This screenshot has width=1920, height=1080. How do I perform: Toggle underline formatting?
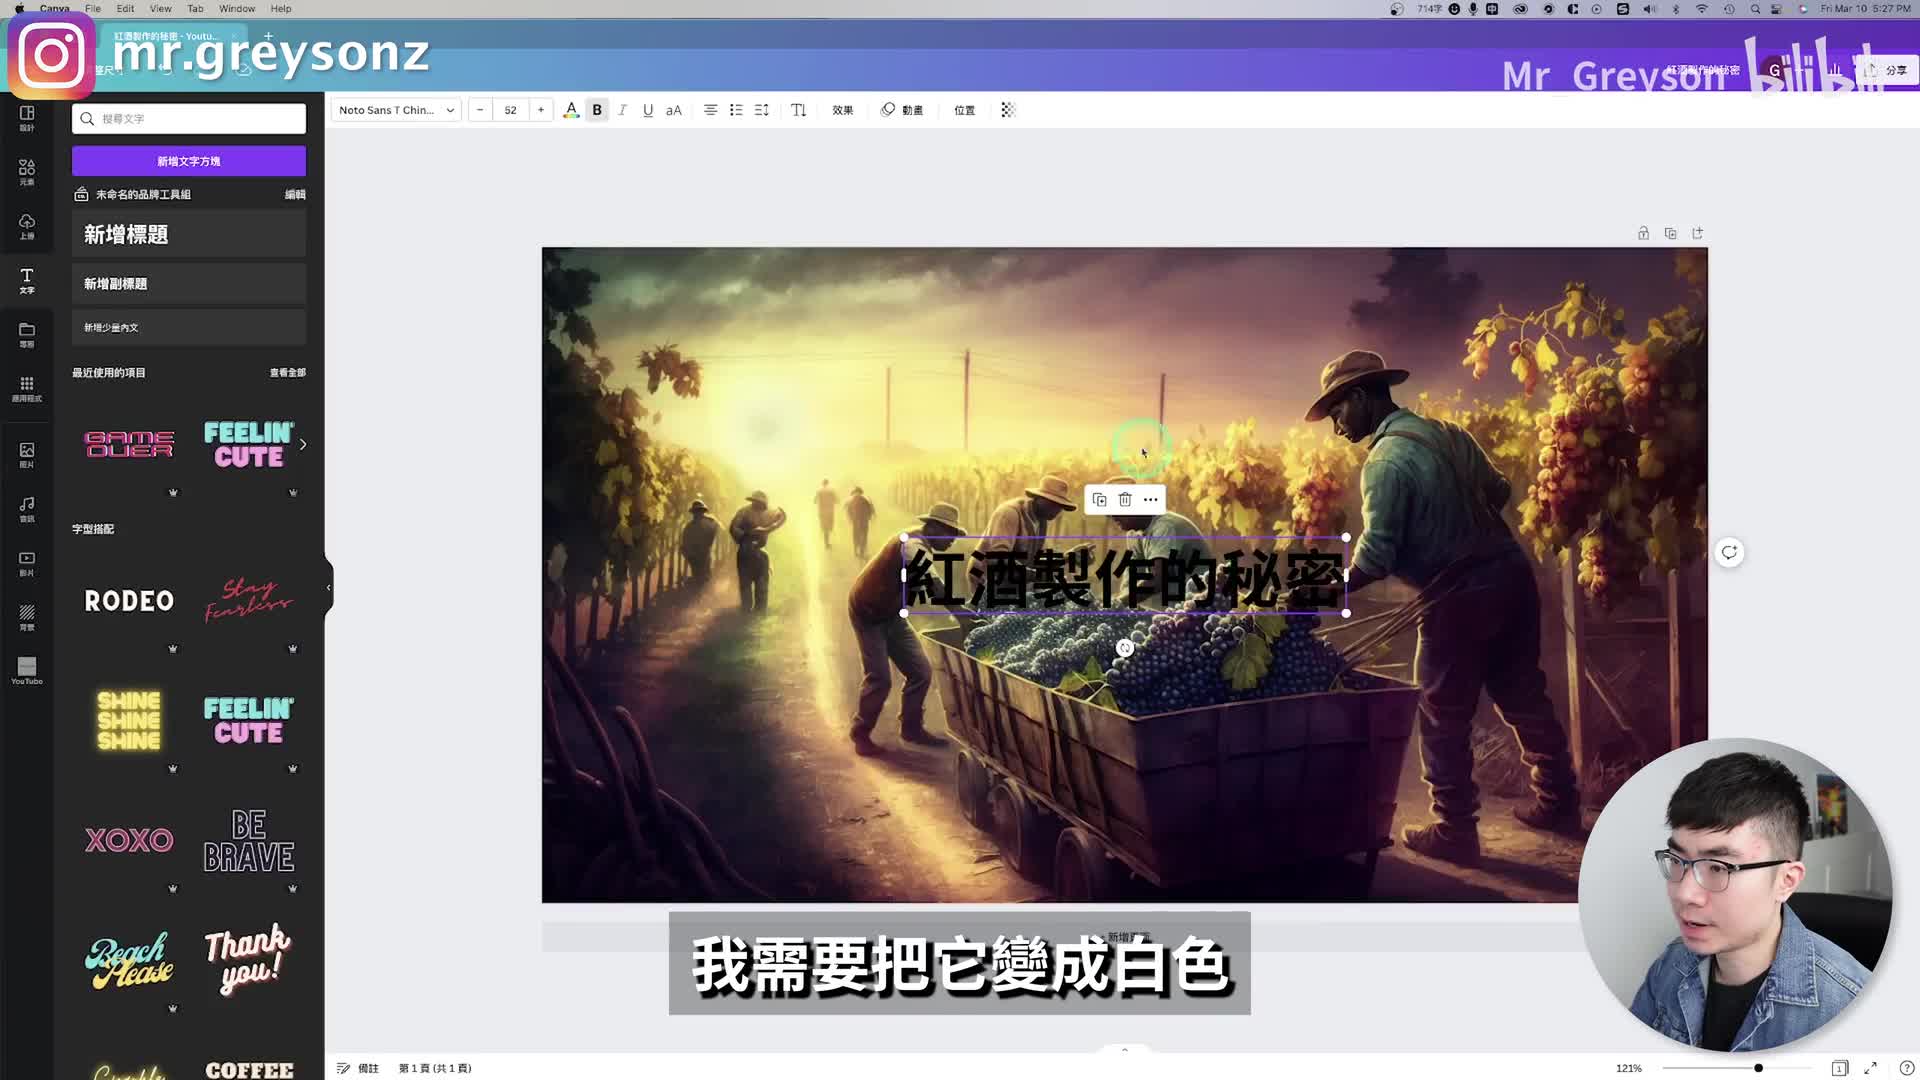pos(648,110)
